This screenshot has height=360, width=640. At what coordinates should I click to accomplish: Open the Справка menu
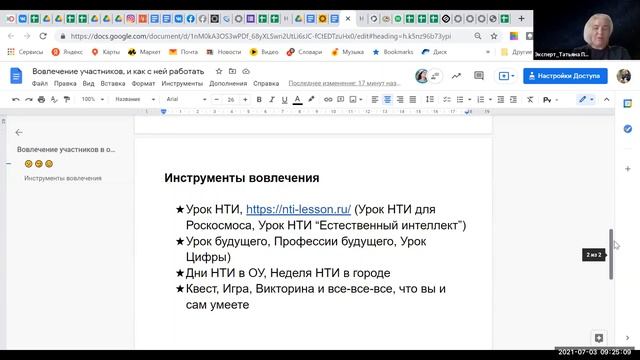click(266, 83)
